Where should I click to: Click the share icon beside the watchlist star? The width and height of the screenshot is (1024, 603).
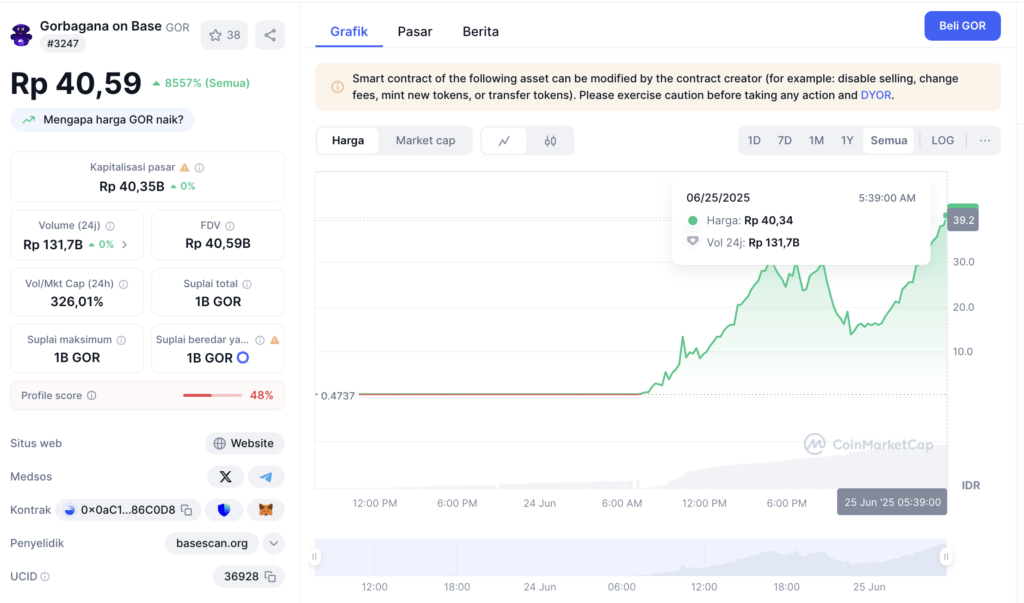point(270,35)
